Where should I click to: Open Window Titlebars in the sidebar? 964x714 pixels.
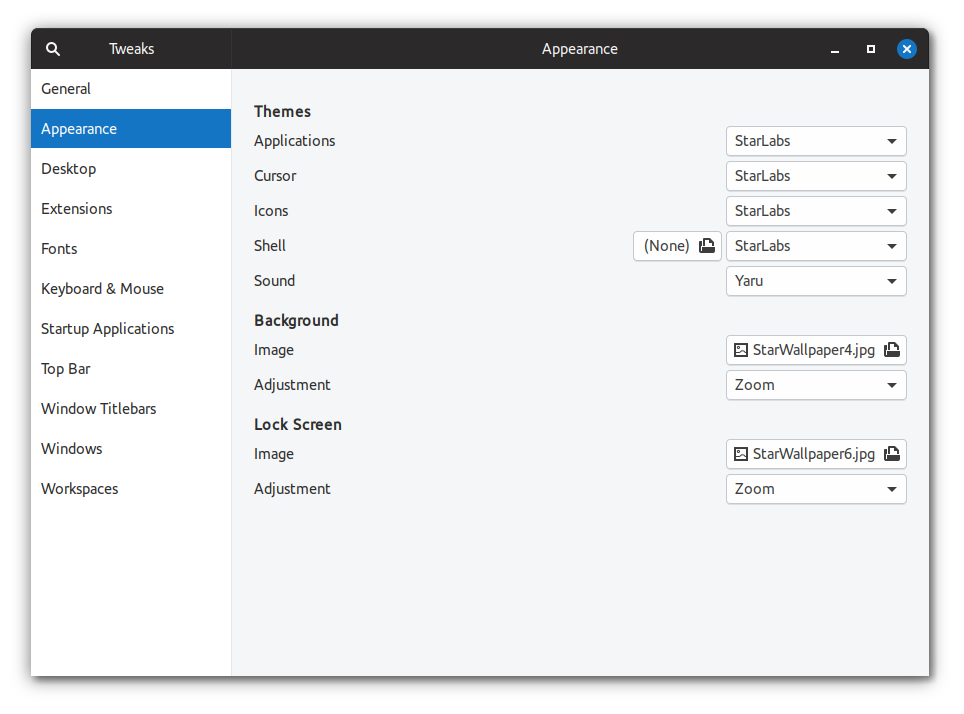click(x=131, y=409)
